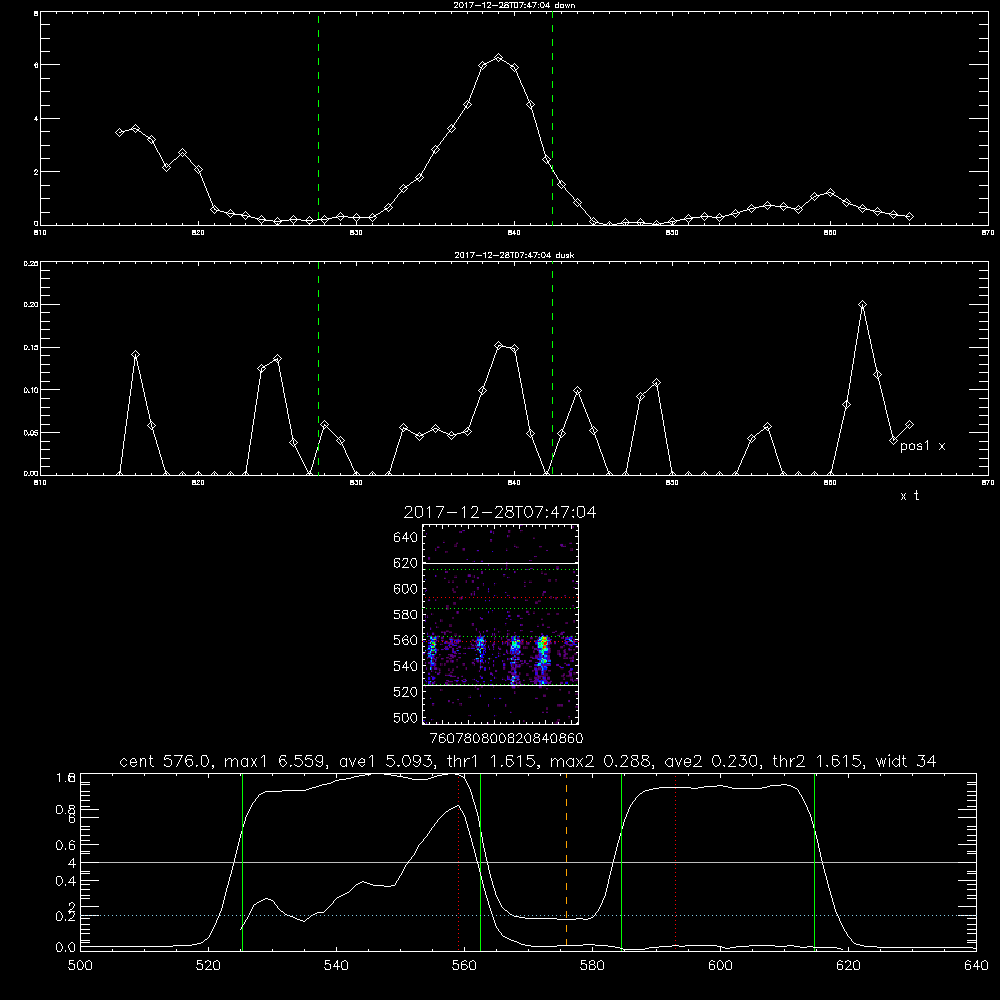This screenshot has height=1000, width=1000.
Task: Click the dusk plot title '2017-12-28T07:47:04 dusk'
Action: point(514,255)
